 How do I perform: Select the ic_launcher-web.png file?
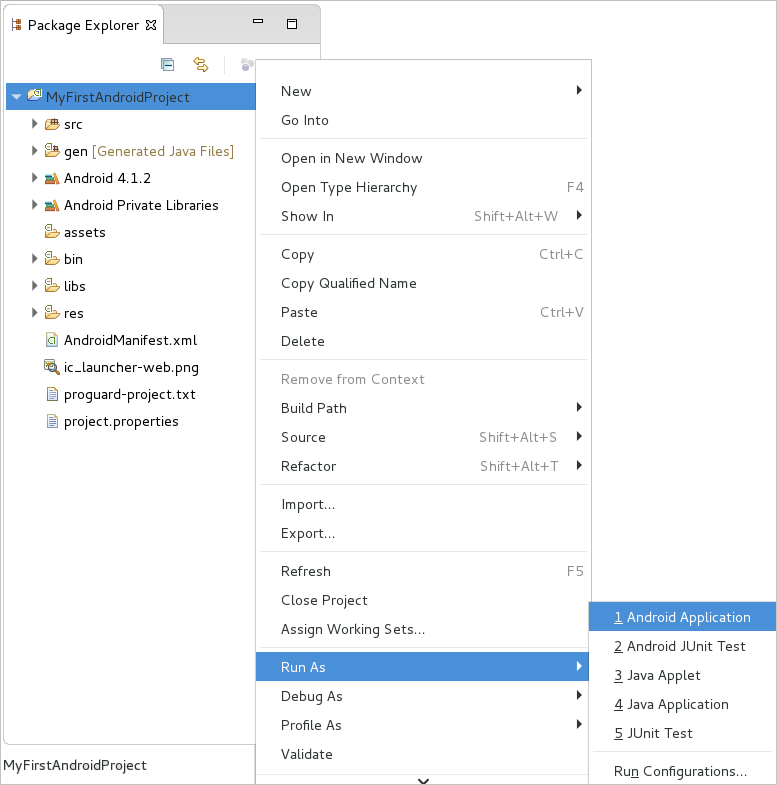(131, 367)
